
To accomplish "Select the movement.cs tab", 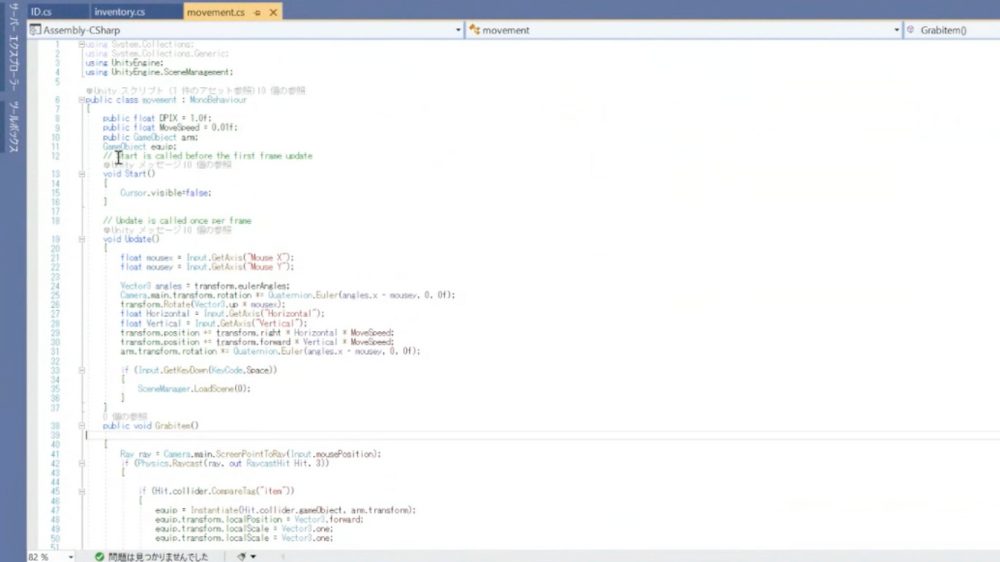I will (x=216, y=12).
